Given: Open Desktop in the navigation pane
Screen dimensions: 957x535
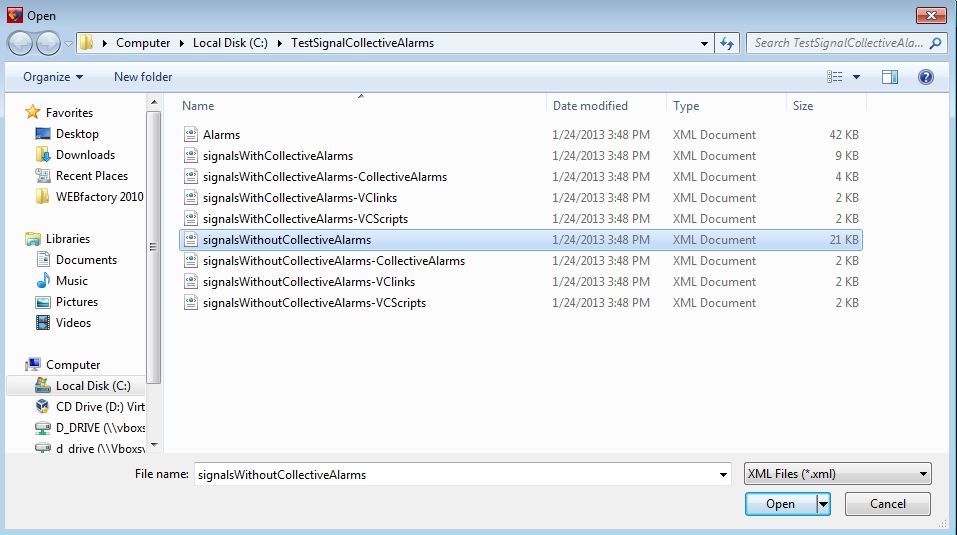Looking at the screenshot, I should [x=67, y=134].
